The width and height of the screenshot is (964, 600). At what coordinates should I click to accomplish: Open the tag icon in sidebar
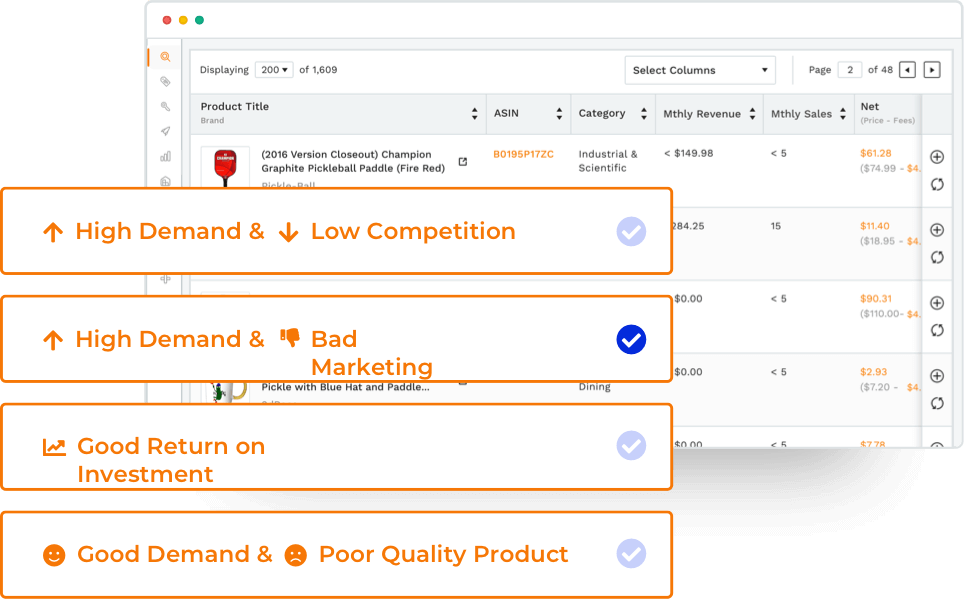(x=165, y=81)
